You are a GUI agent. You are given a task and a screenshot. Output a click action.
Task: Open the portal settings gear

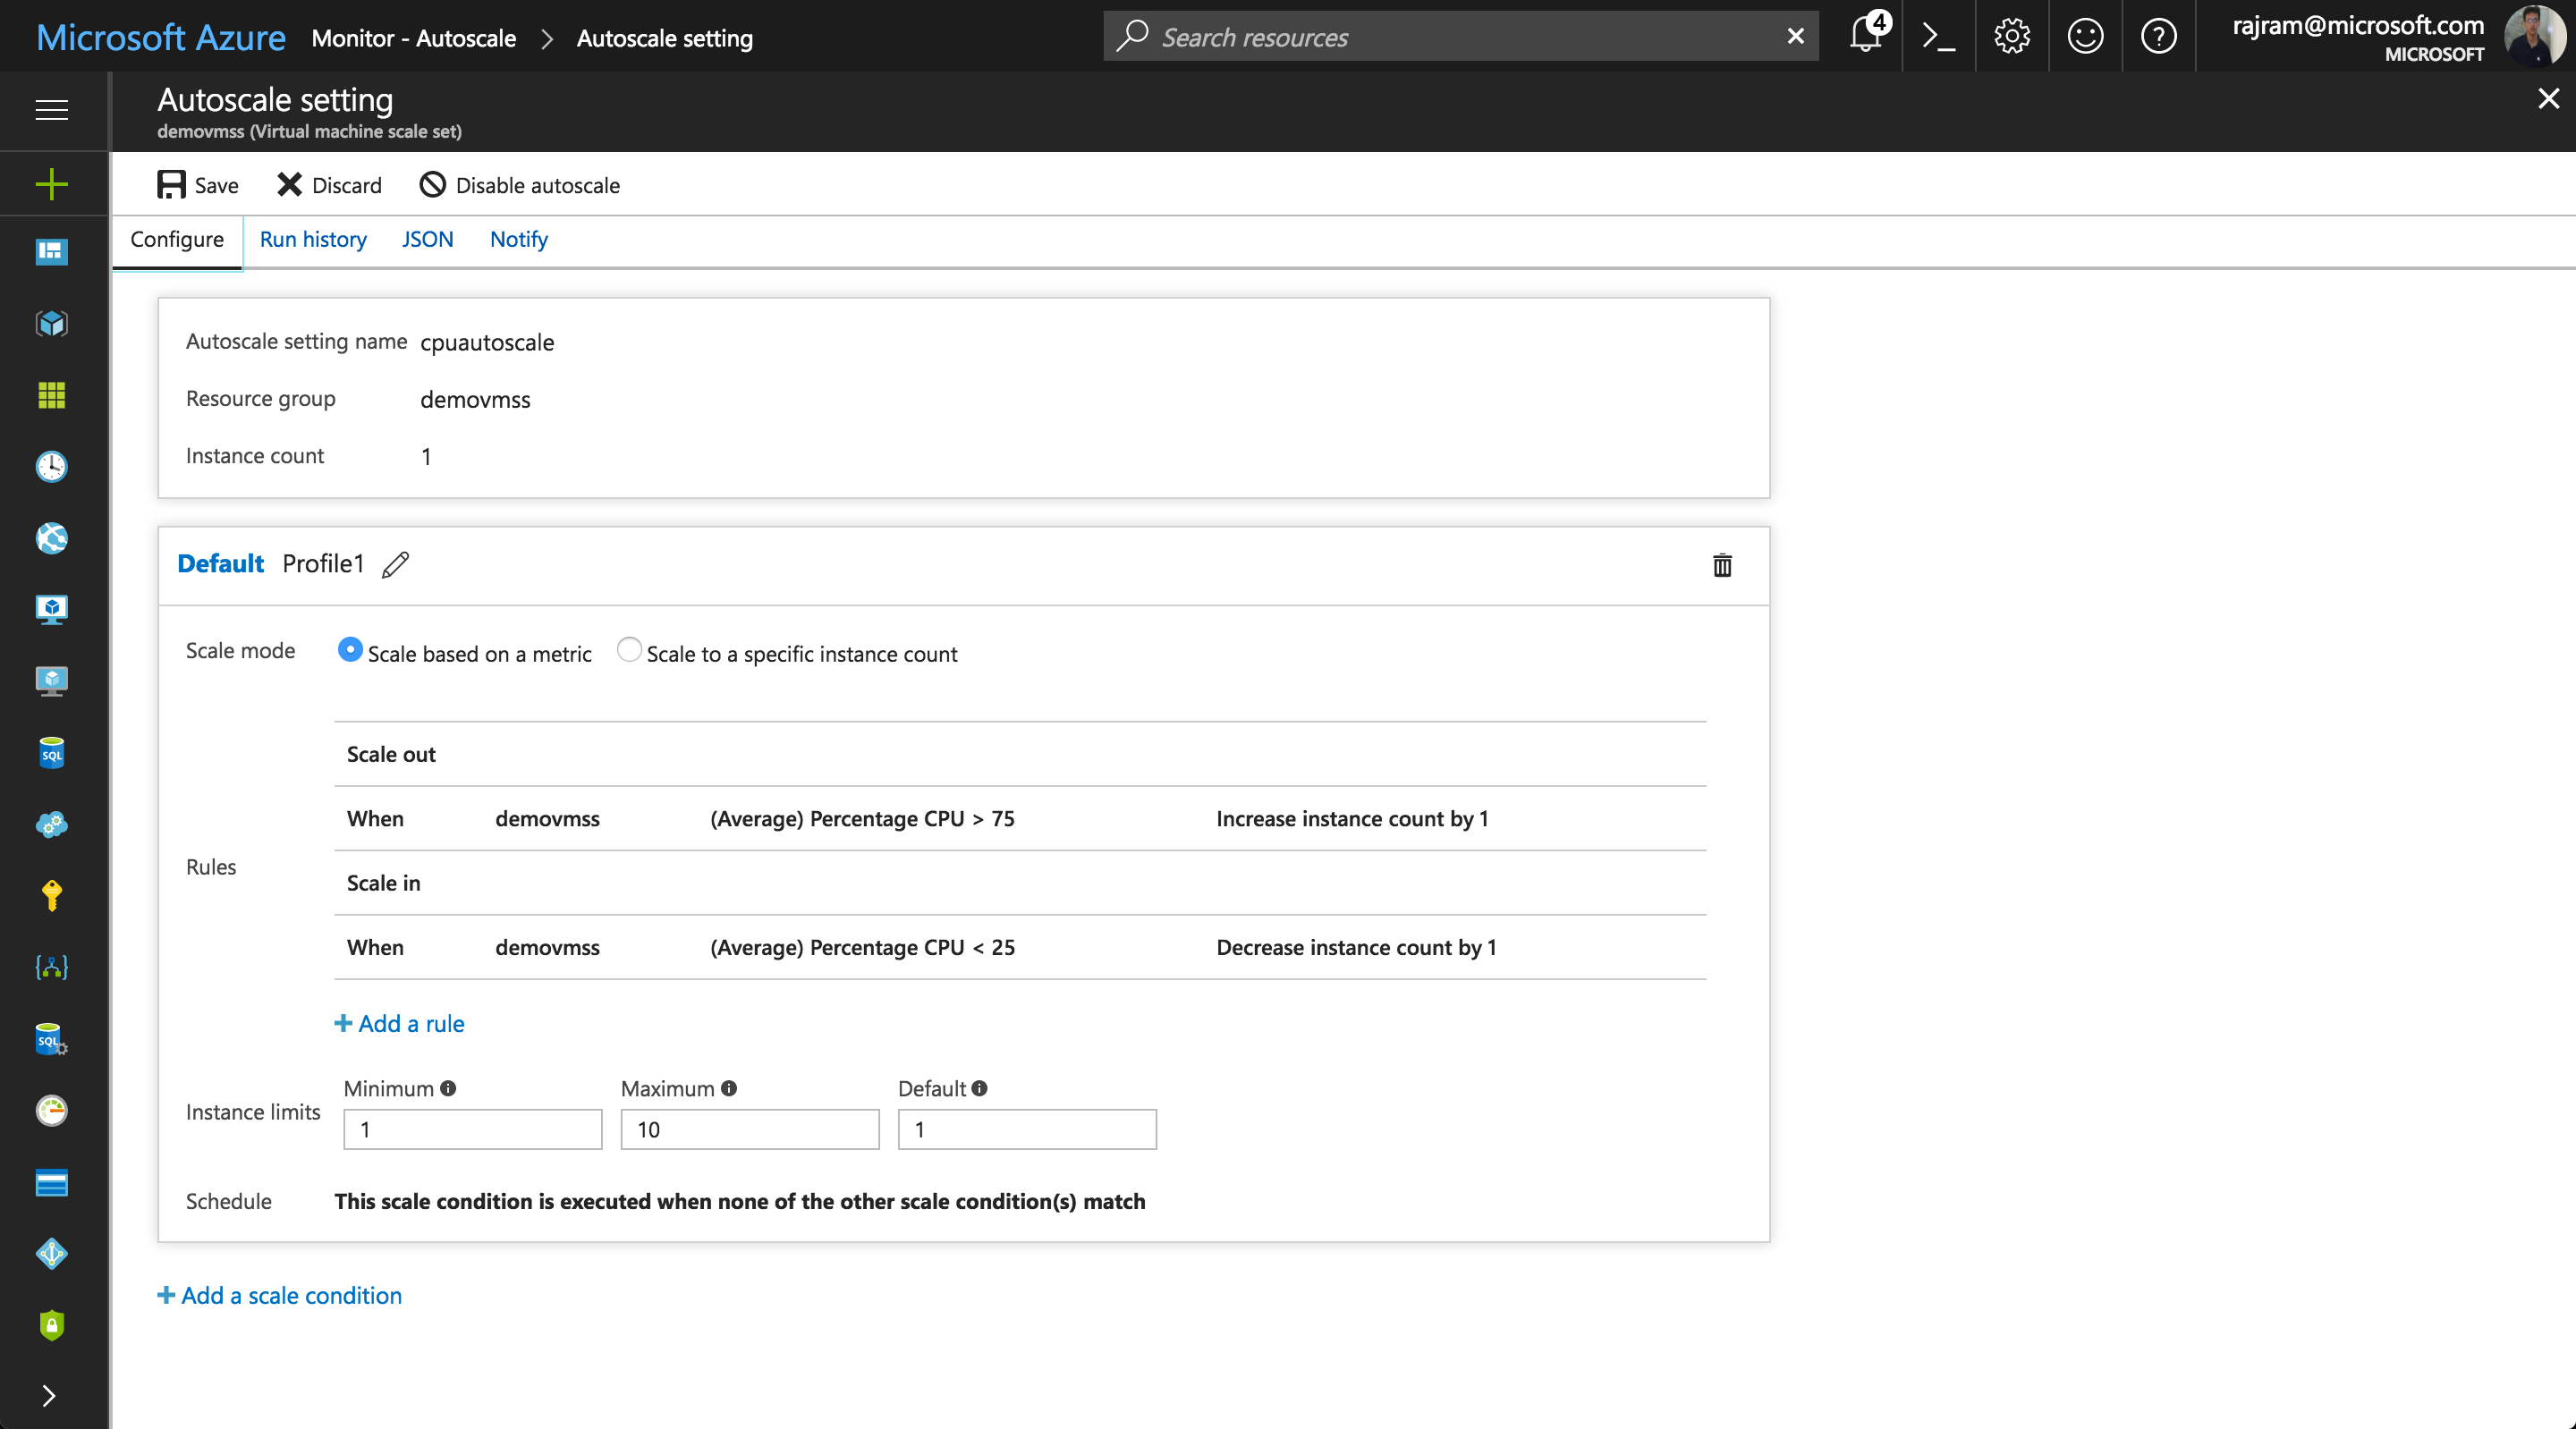(2011, 37)
